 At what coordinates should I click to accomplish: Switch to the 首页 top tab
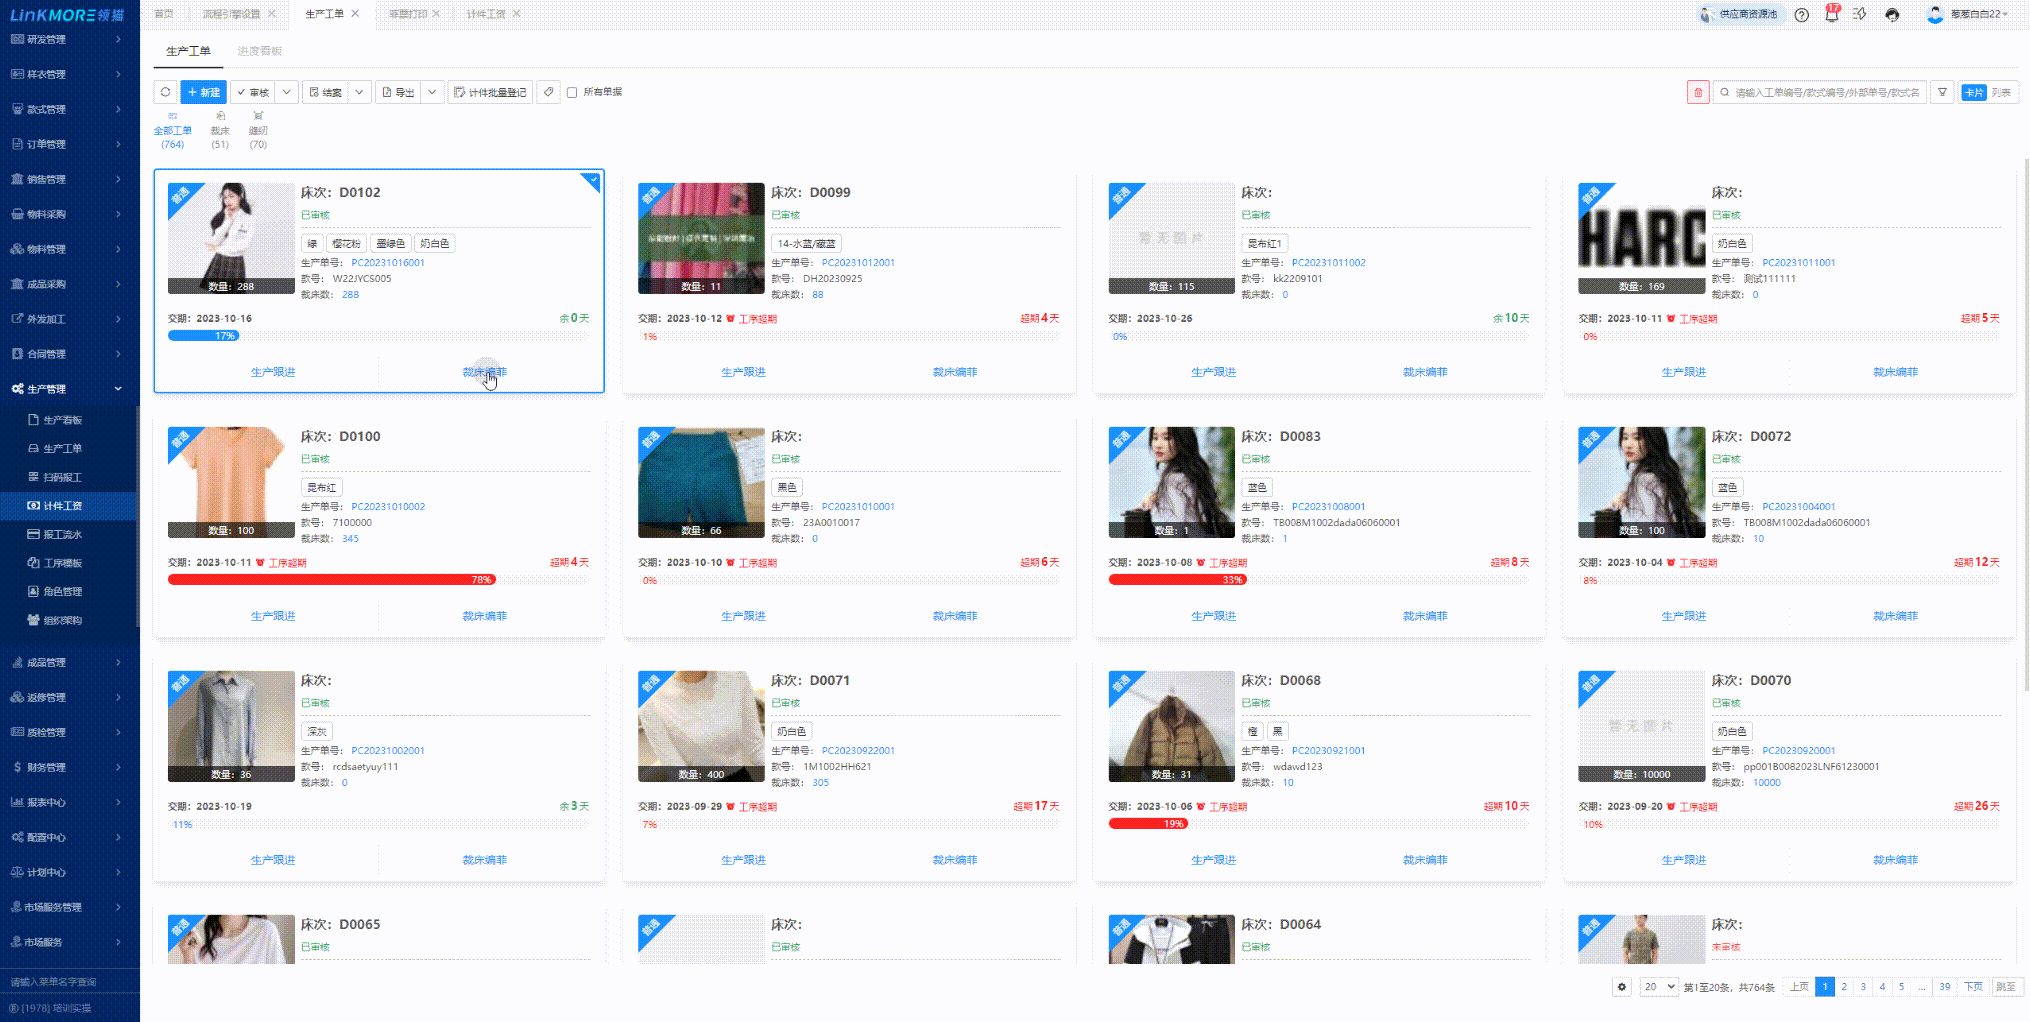(x=164, y=14)
